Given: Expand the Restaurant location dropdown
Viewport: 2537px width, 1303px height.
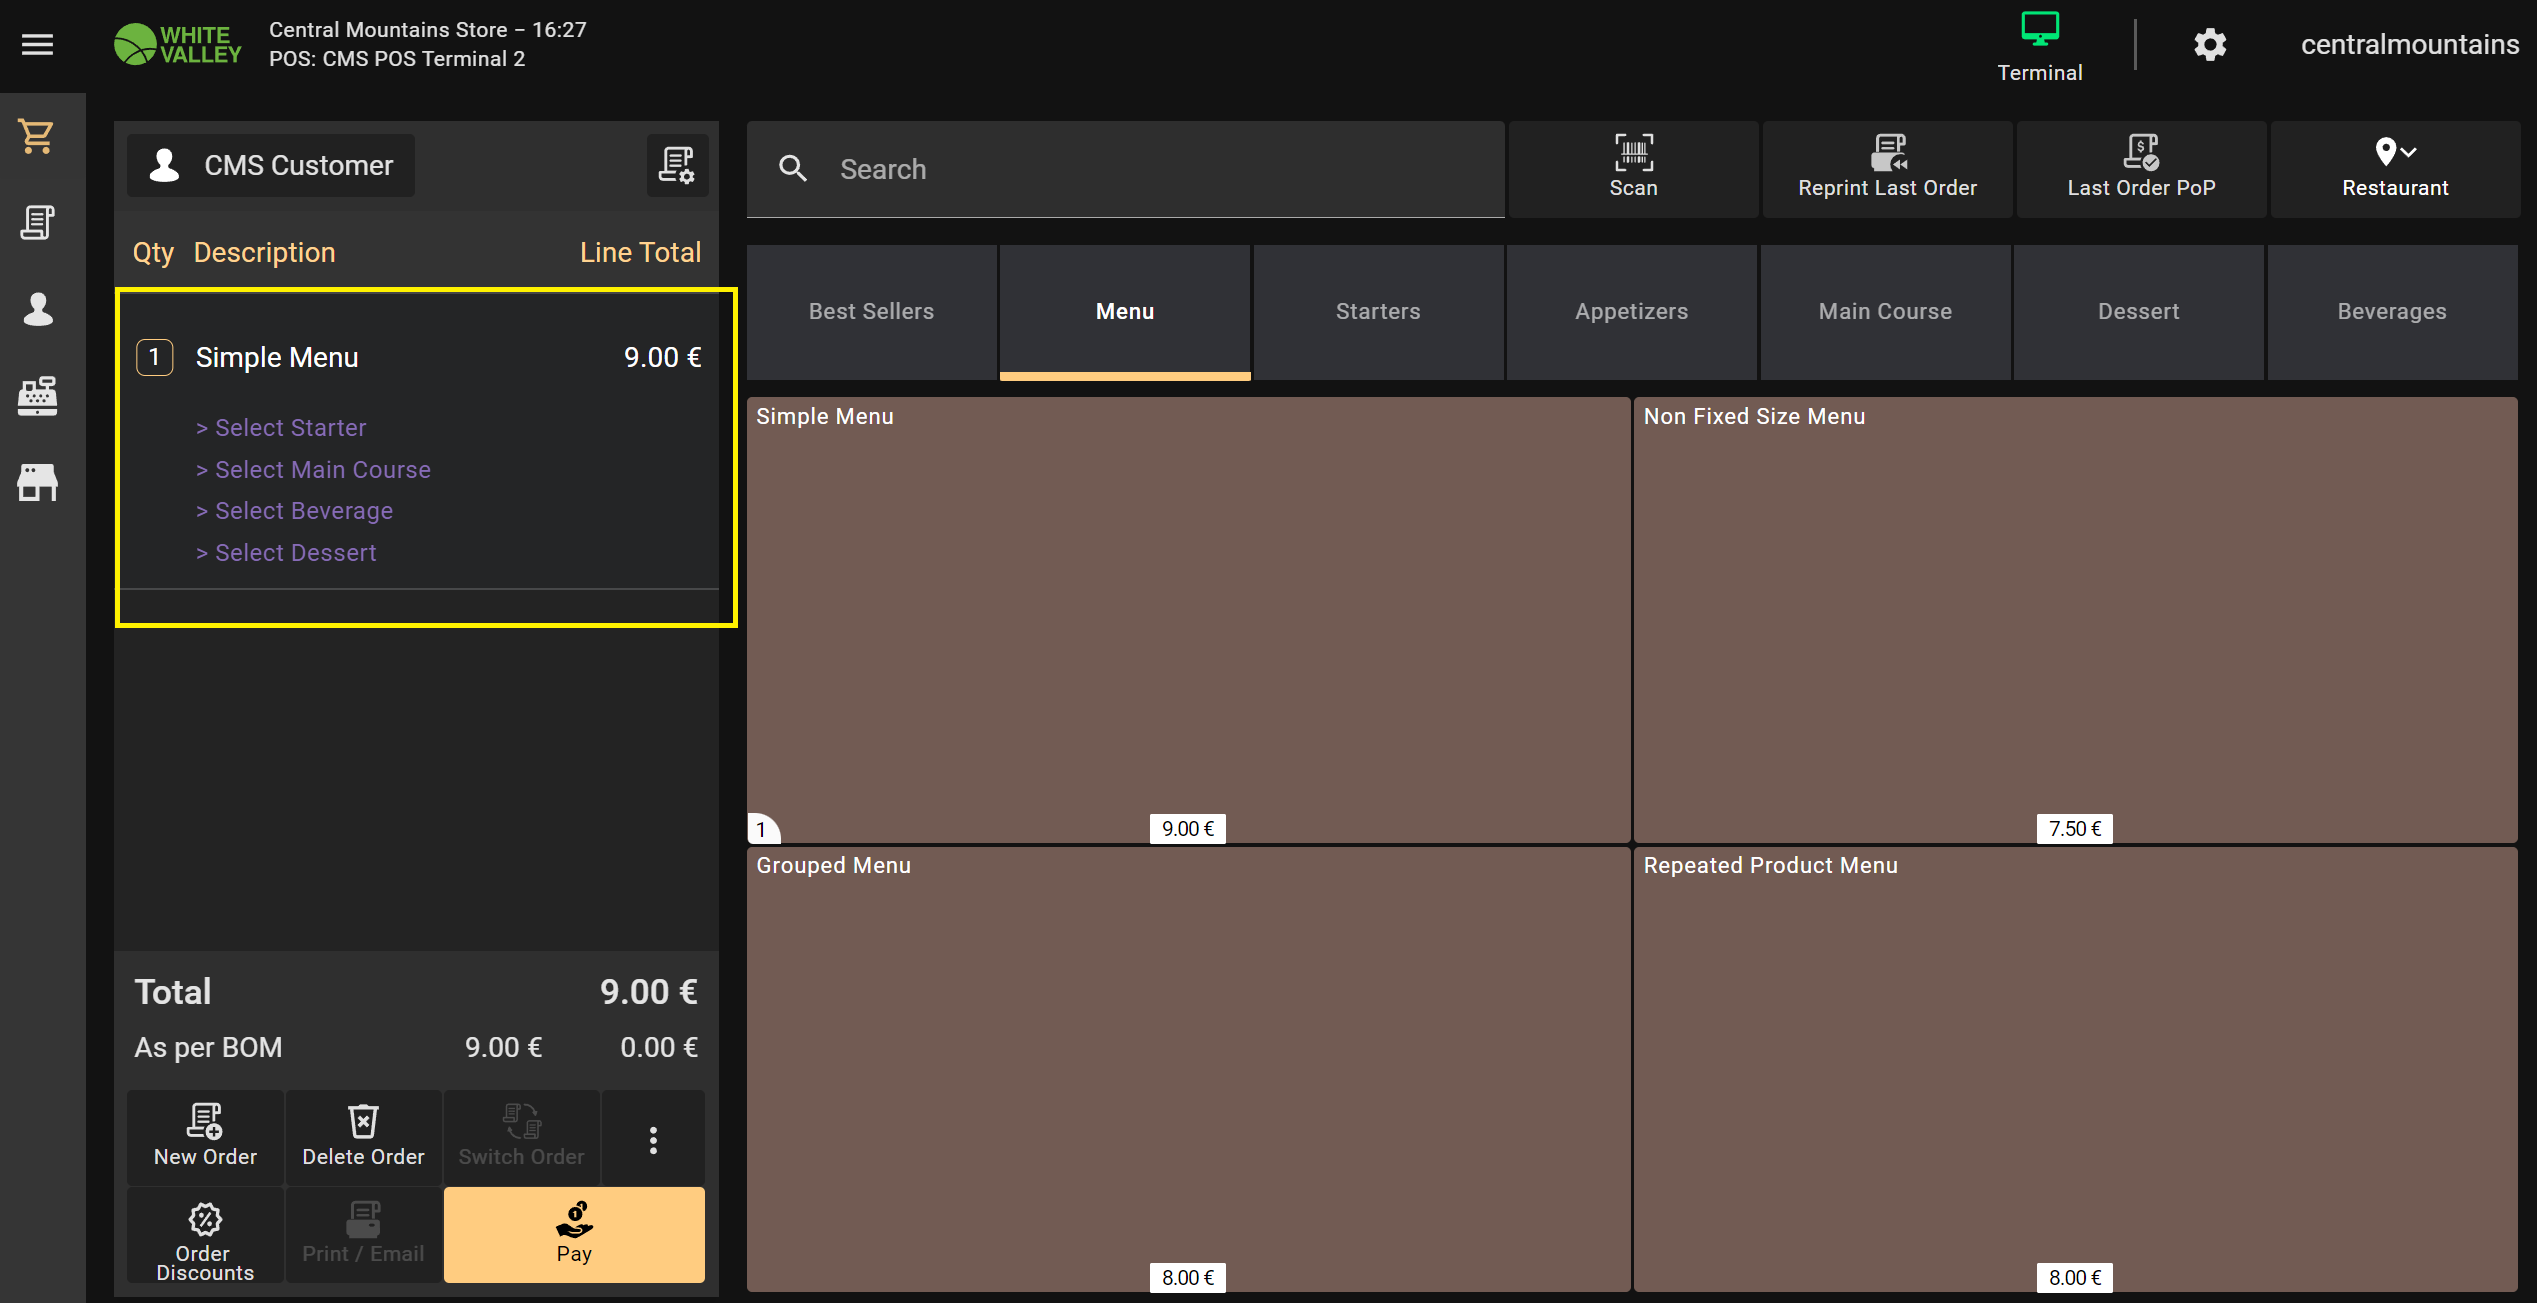Looking at the screenshot, I should point(2394,168).
